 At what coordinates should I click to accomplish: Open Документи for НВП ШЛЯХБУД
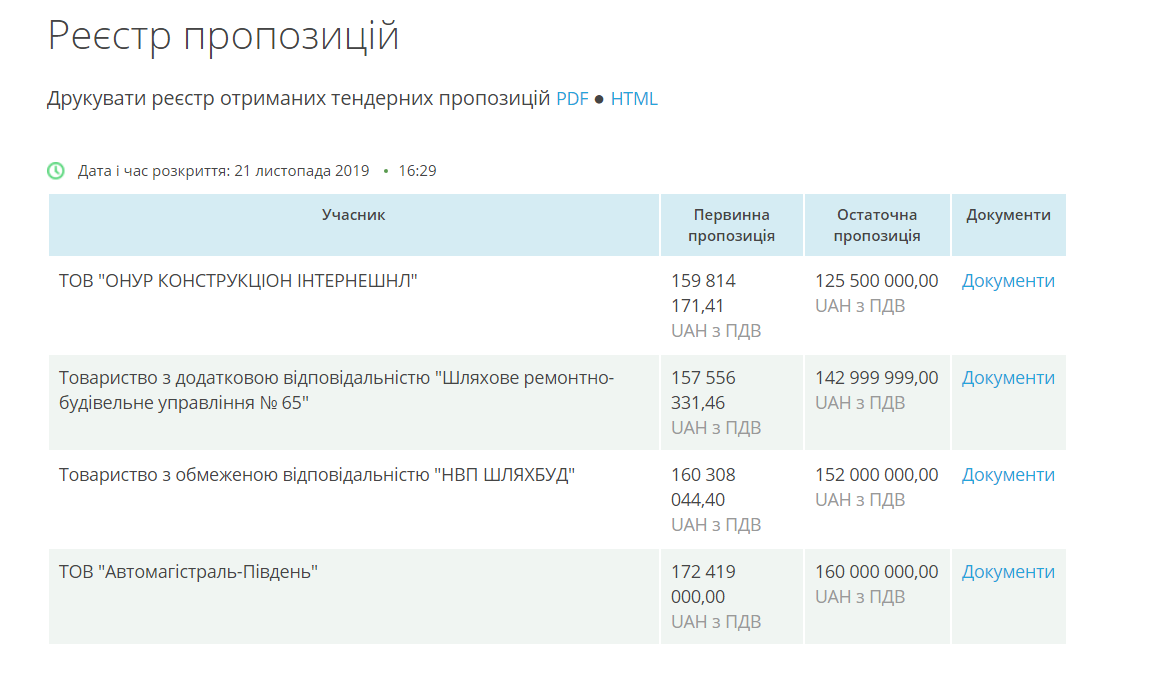(x=1008, y=475)
